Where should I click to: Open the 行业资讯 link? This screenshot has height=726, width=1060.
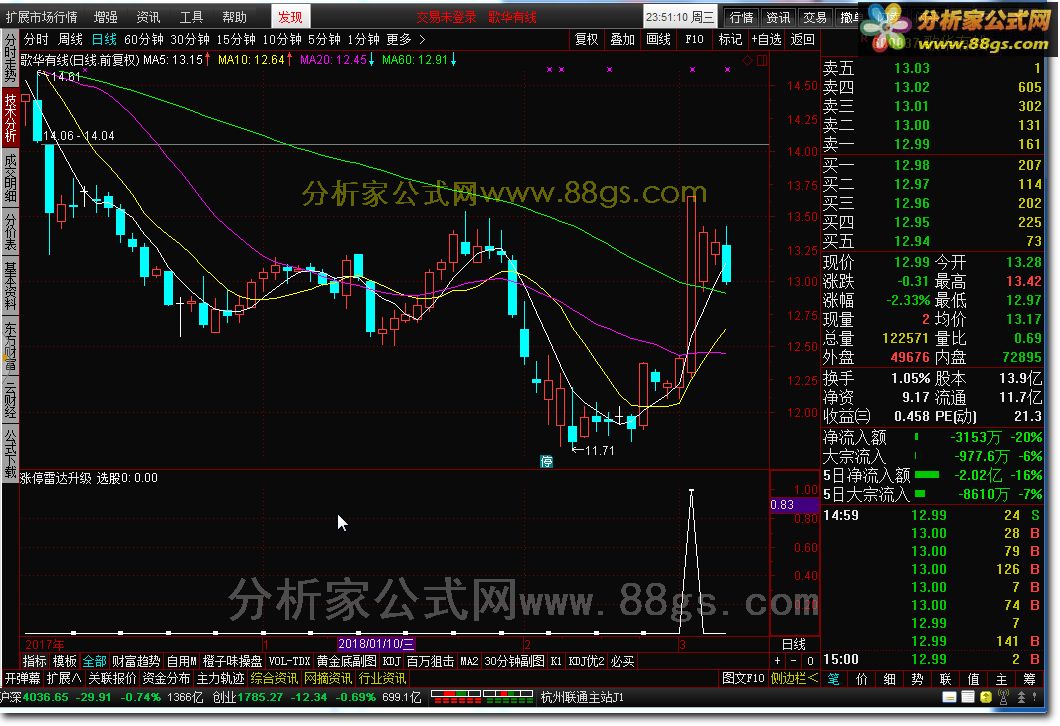click(382, 678)
